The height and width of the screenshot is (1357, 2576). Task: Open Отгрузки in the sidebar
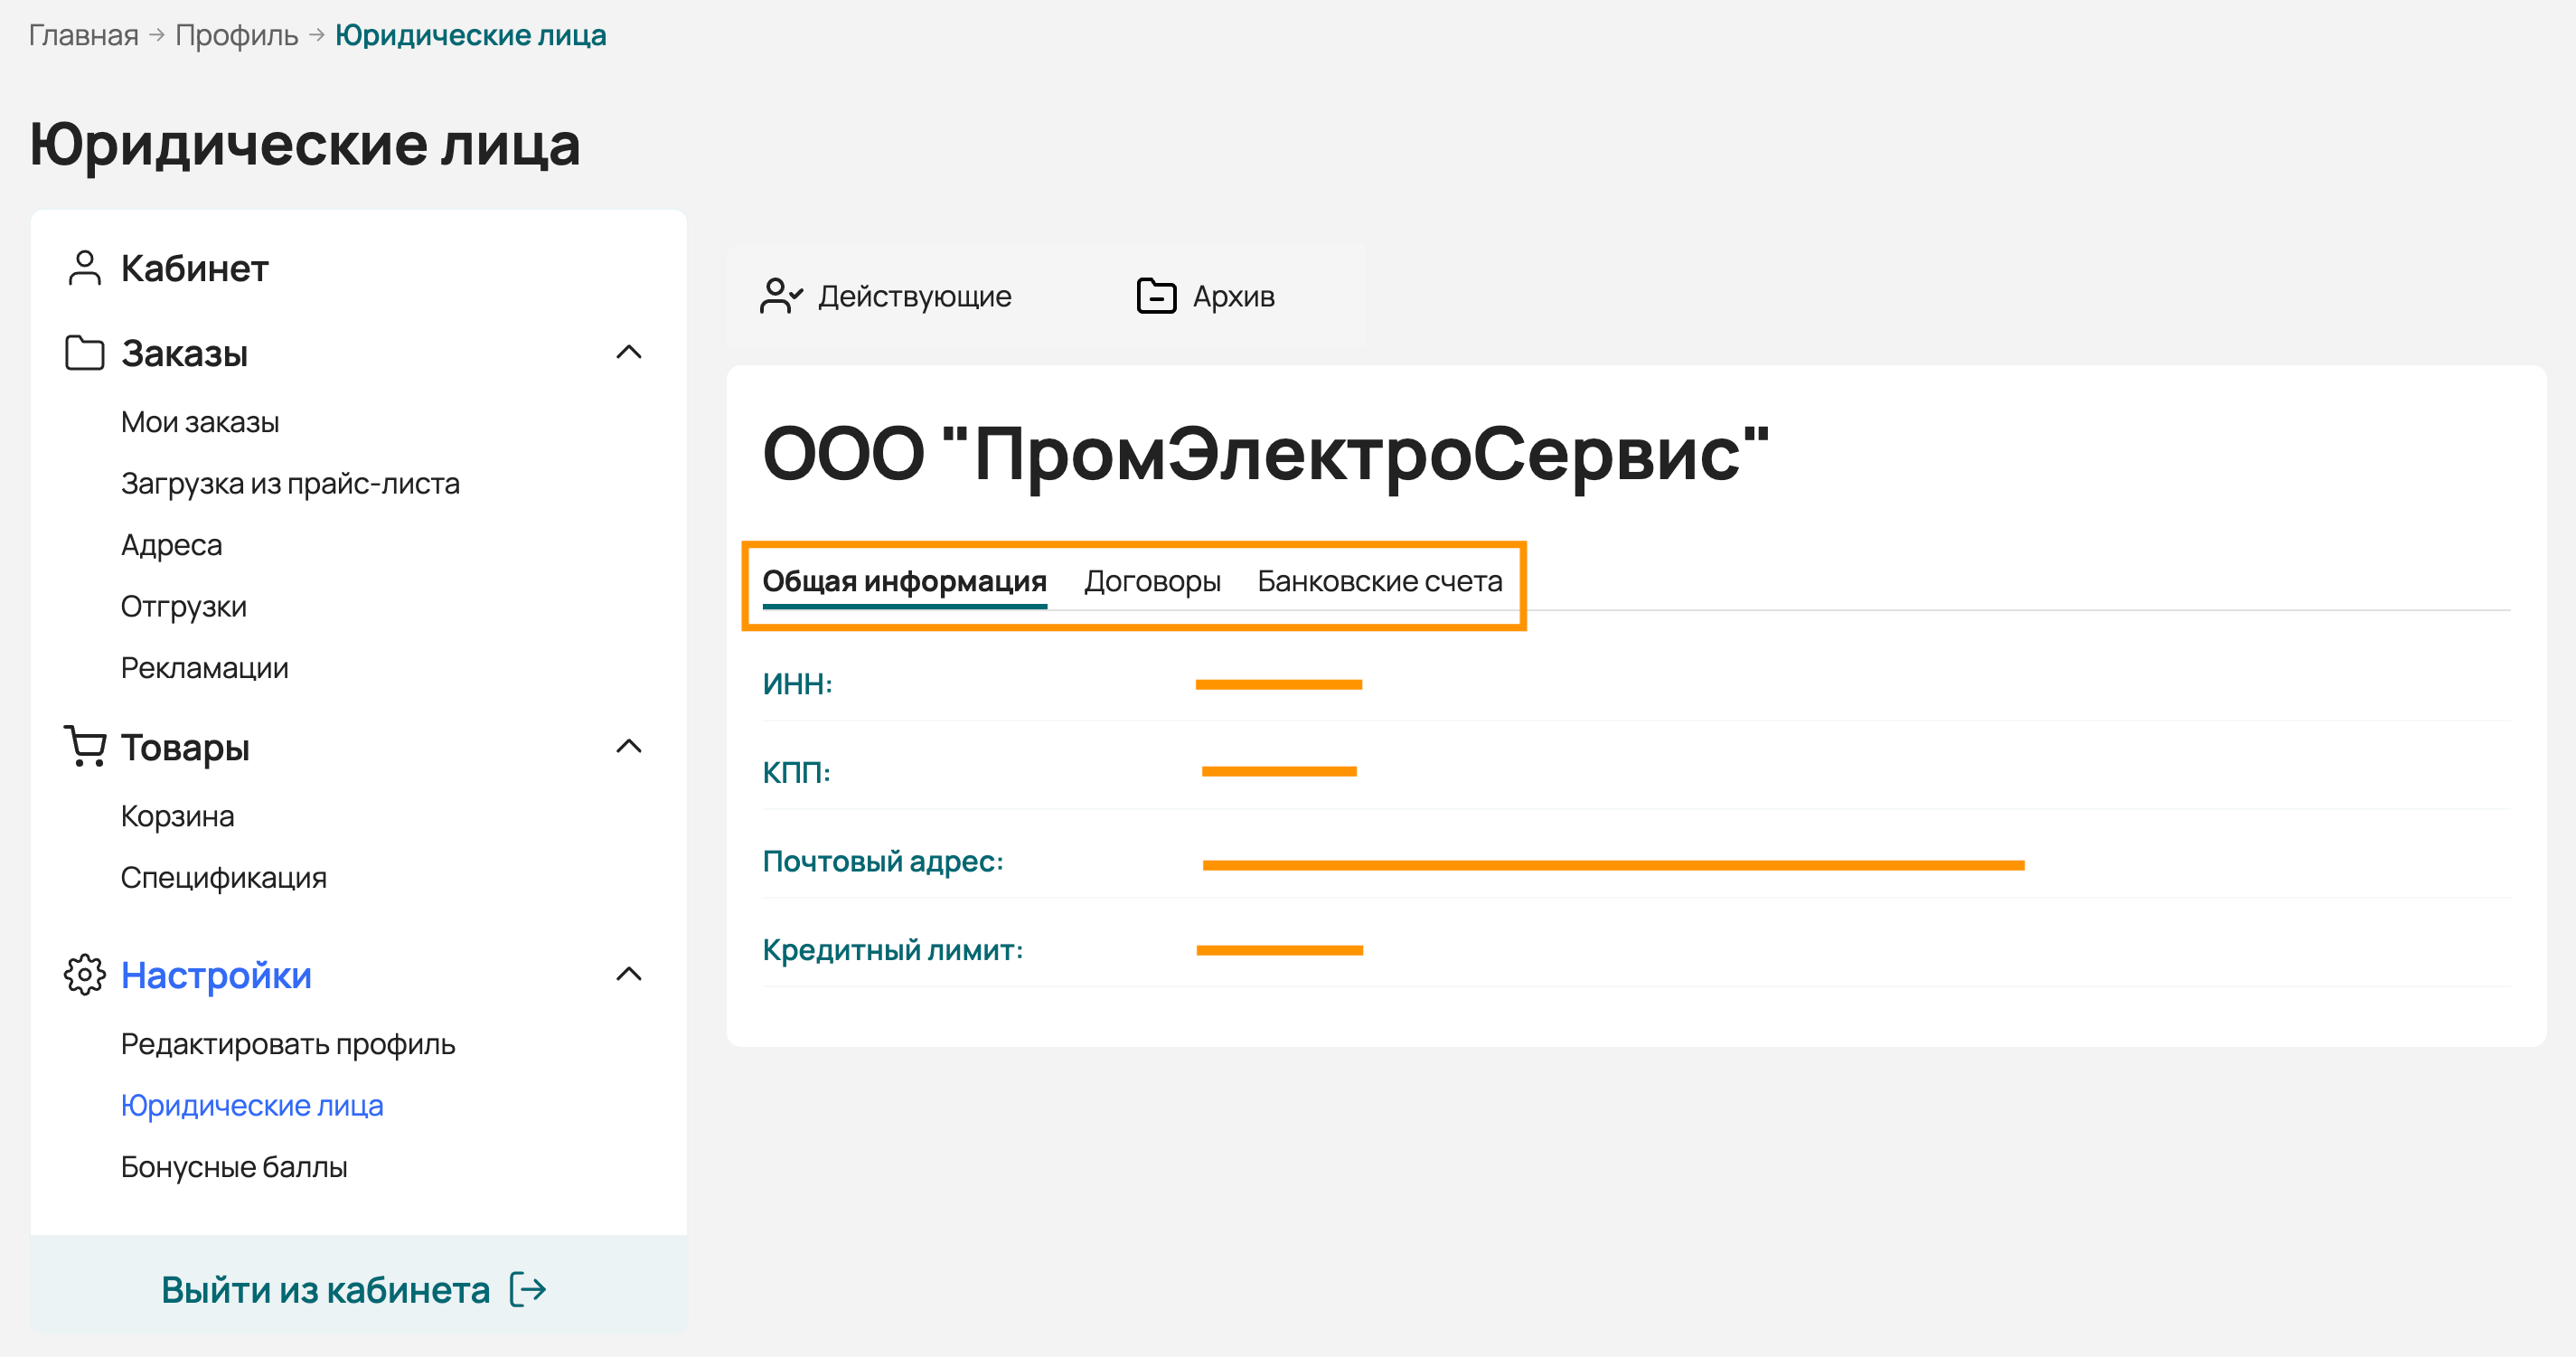coord(184,607)
